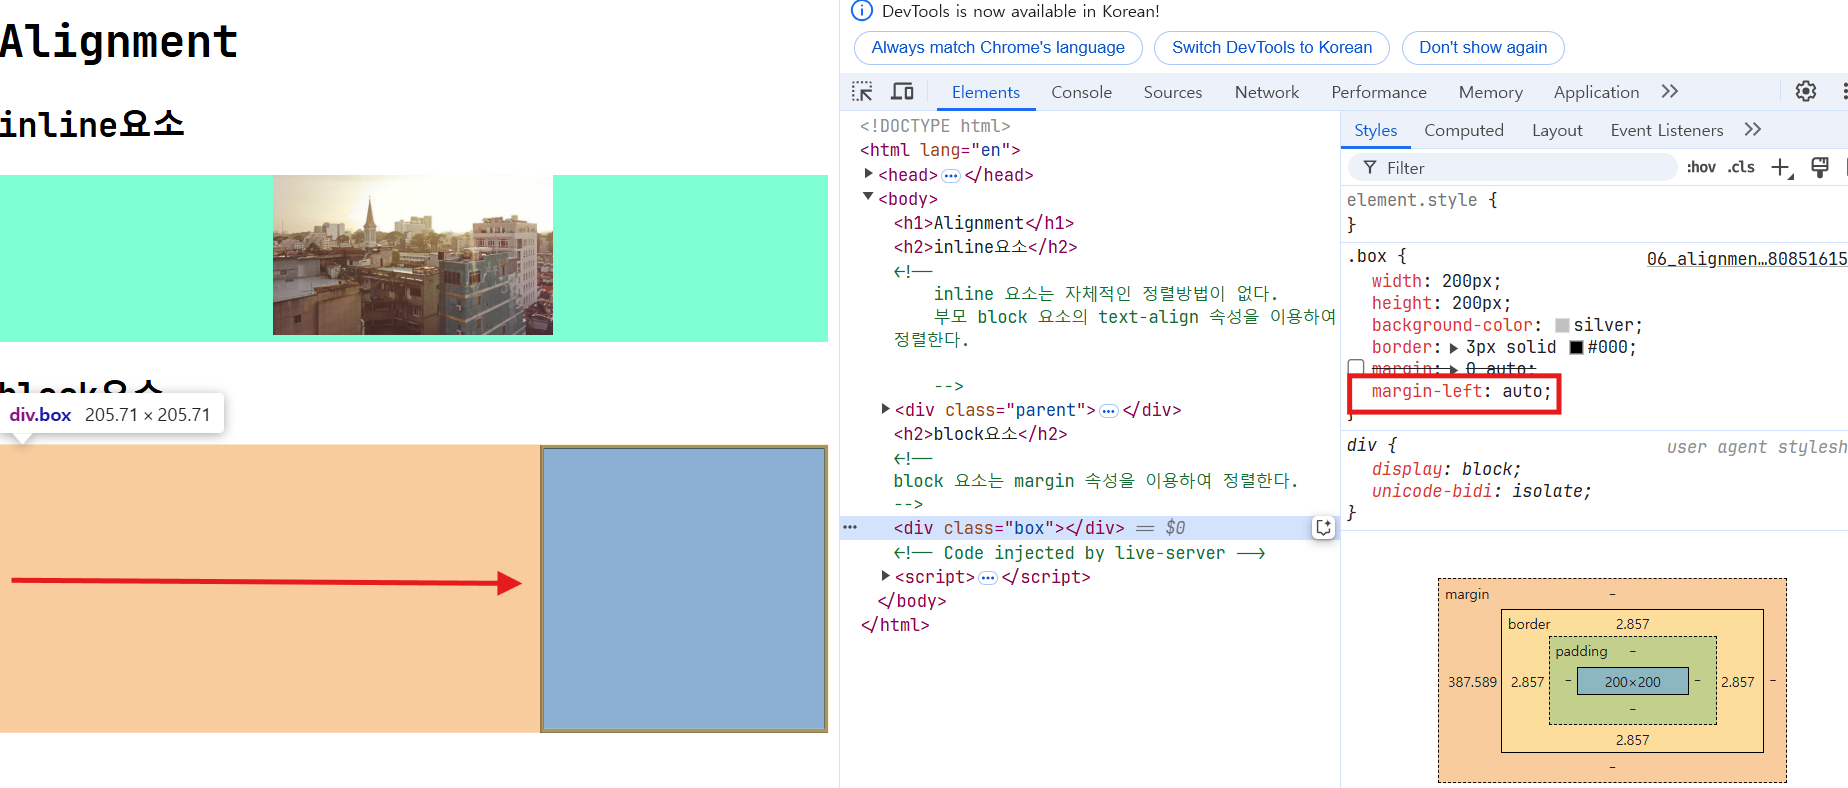Switch to the Elements tab
The height and width of the screenshot is (788, 1848).
point(986,92)
